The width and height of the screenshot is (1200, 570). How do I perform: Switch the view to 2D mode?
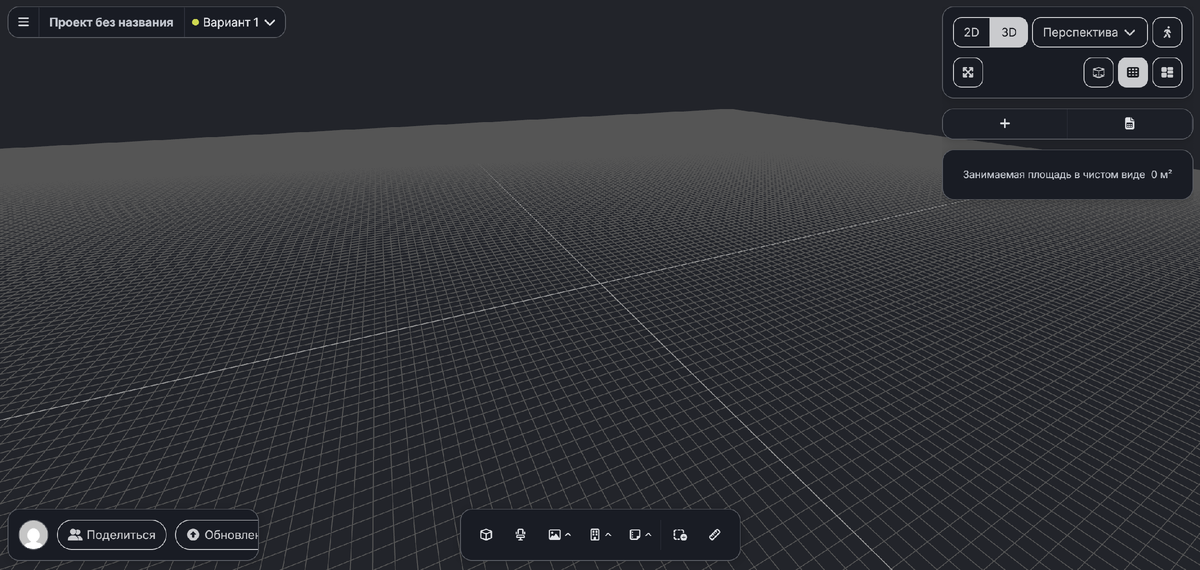(x=971, y=32)
